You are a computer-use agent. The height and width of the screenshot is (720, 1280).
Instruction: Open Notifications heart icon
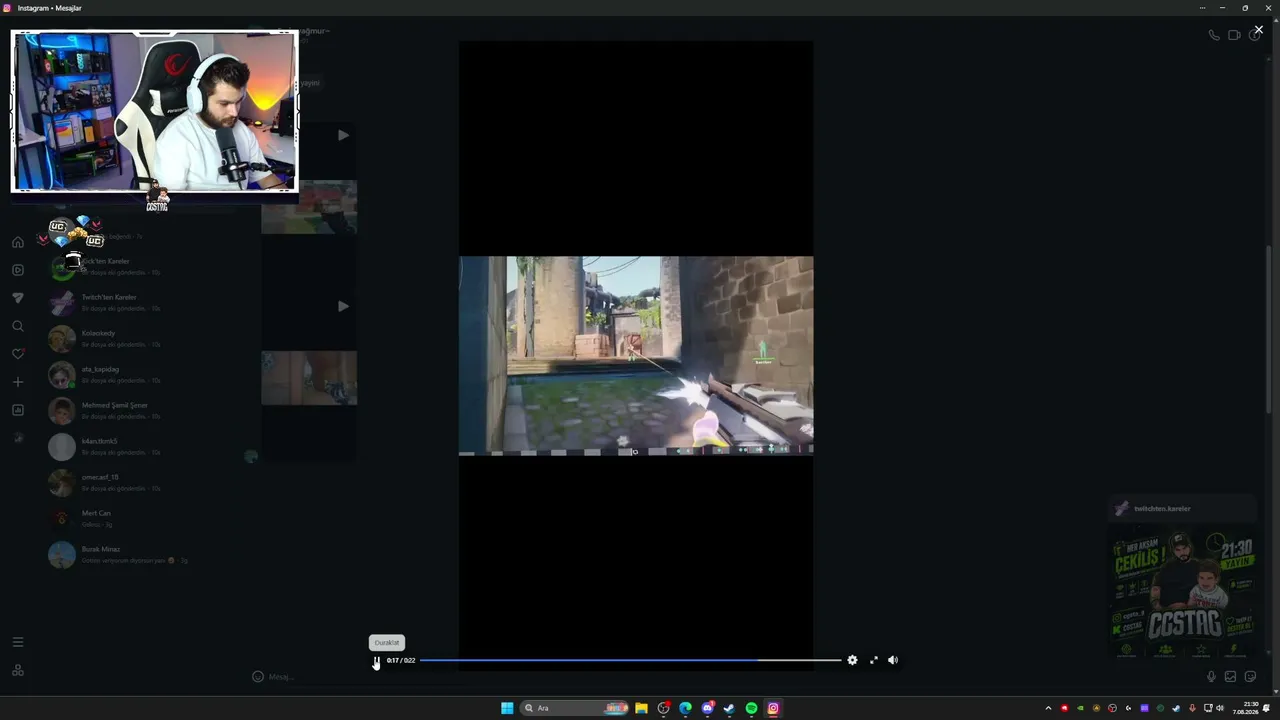pos(18,354)
